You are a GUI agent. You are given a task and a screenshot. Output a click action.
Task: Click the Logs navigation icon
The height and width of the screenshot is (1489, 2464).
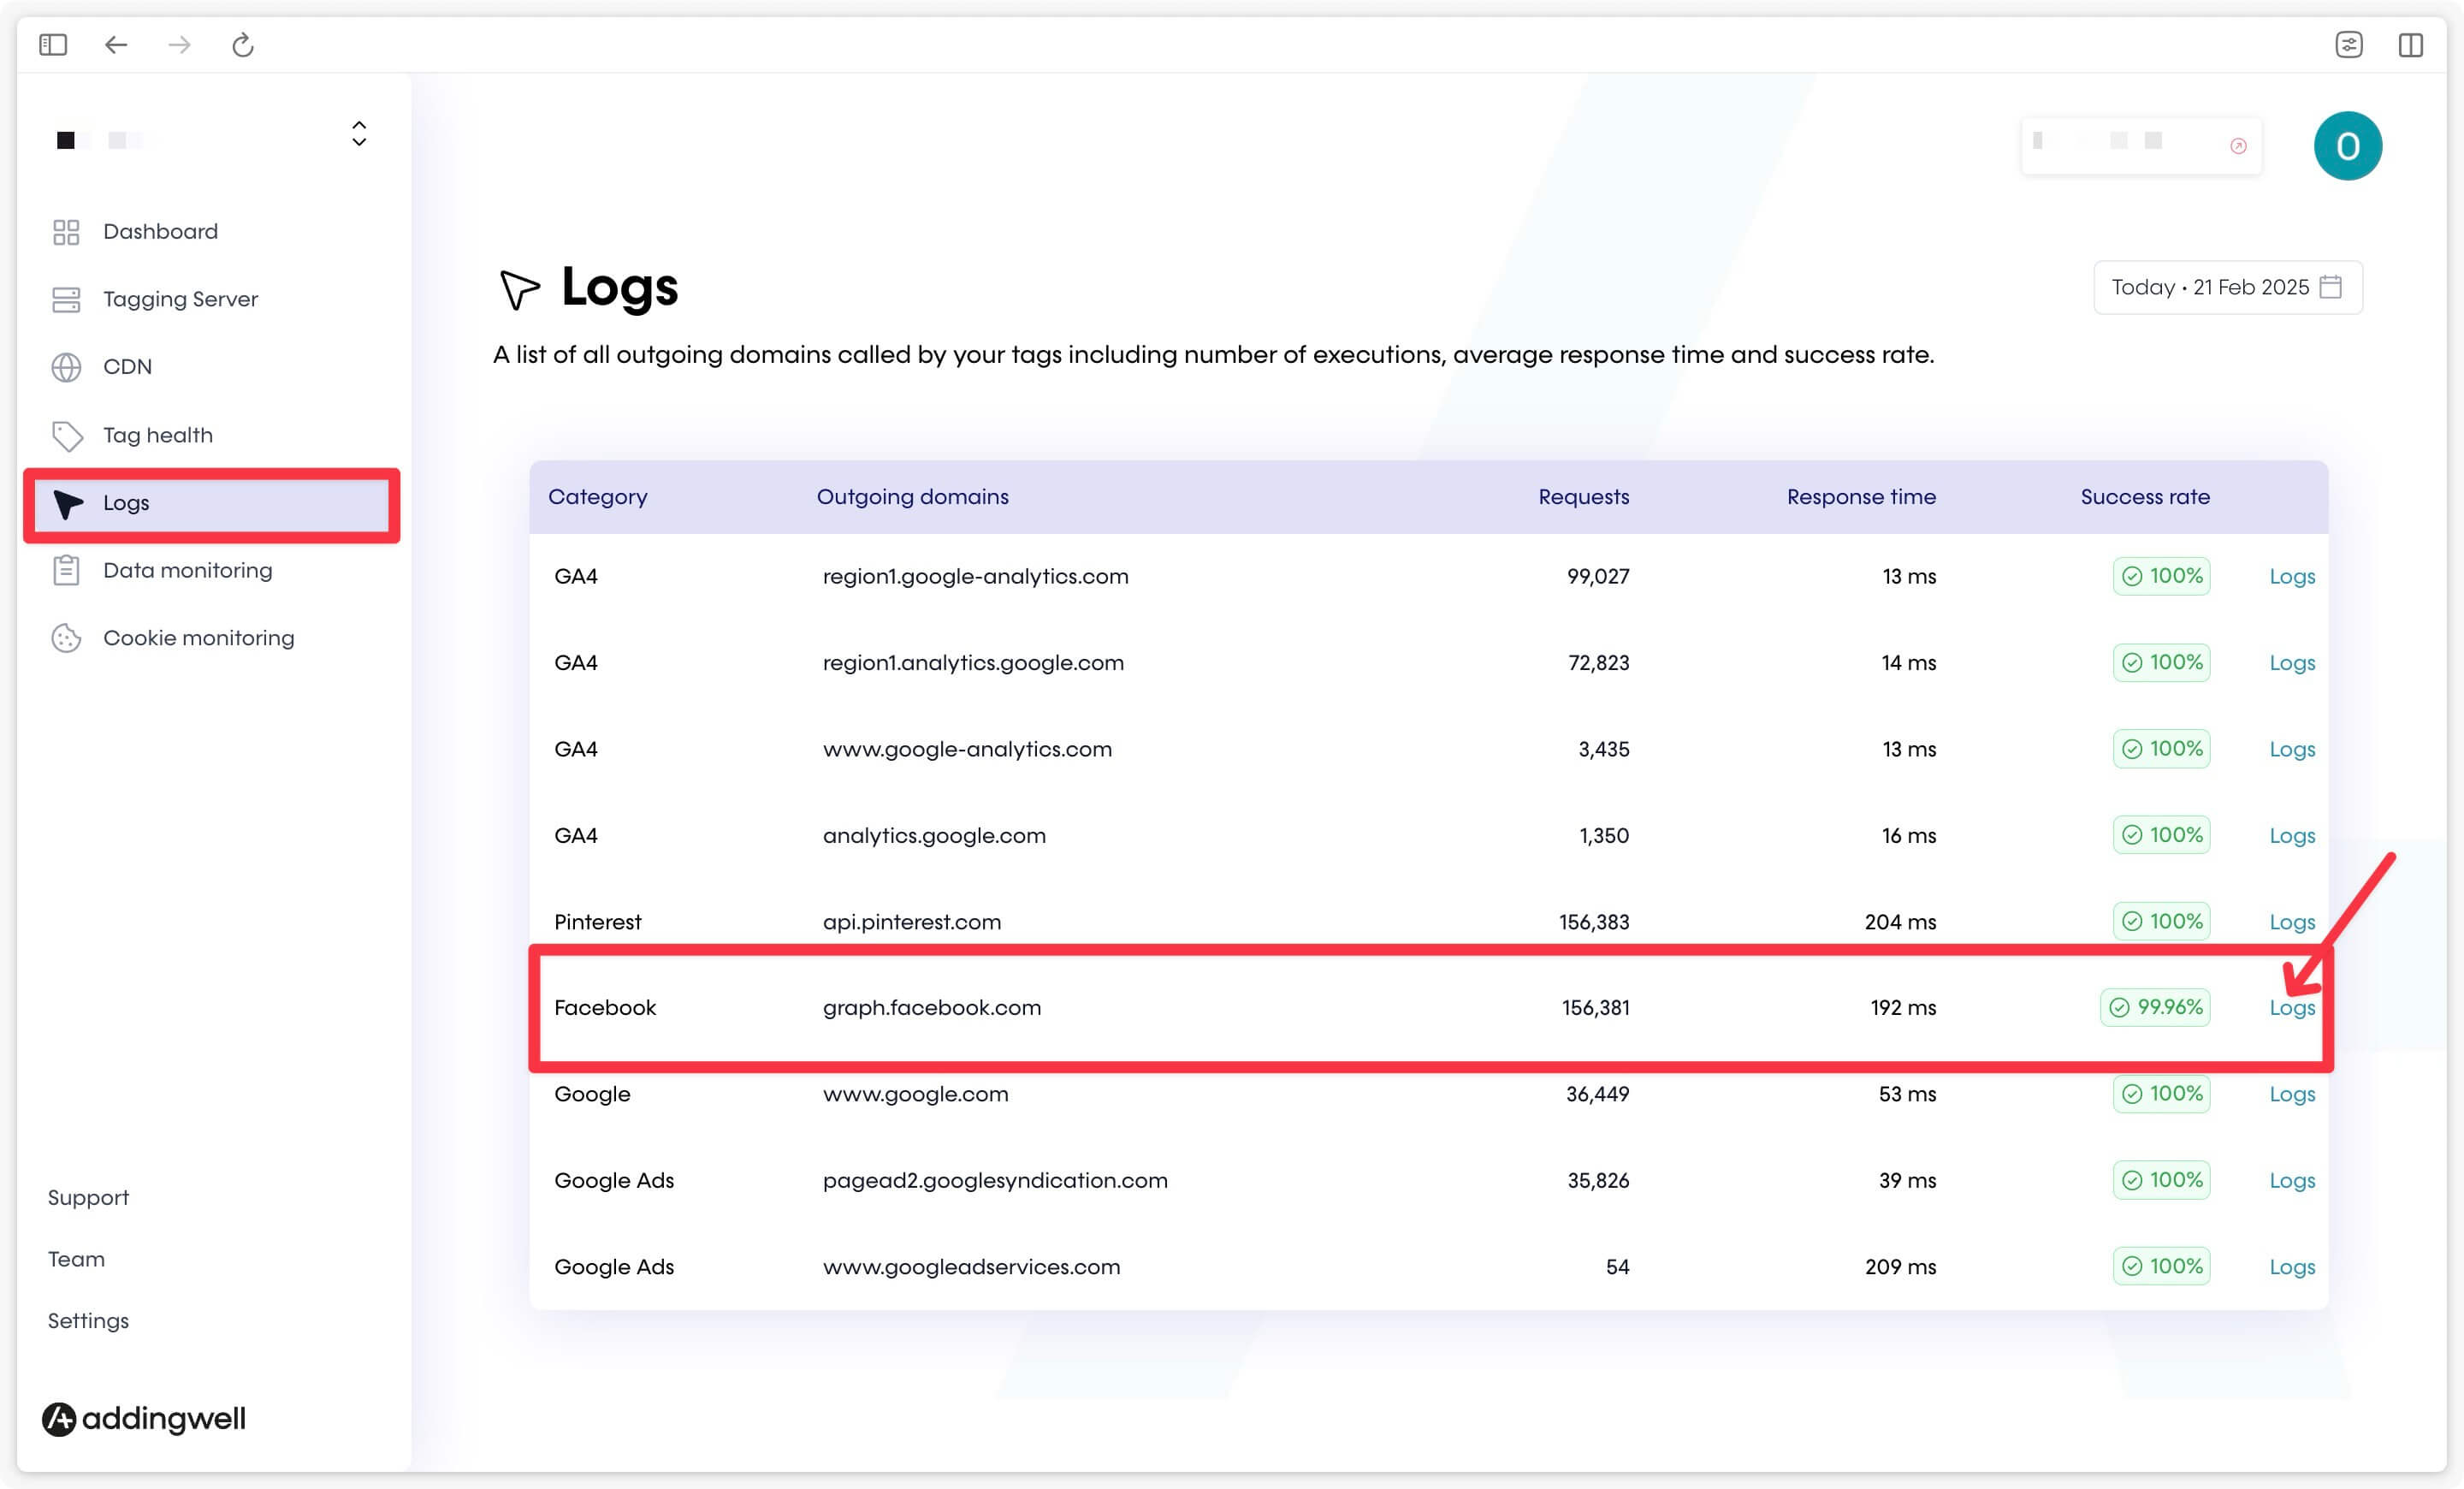[x=65, y=501]
